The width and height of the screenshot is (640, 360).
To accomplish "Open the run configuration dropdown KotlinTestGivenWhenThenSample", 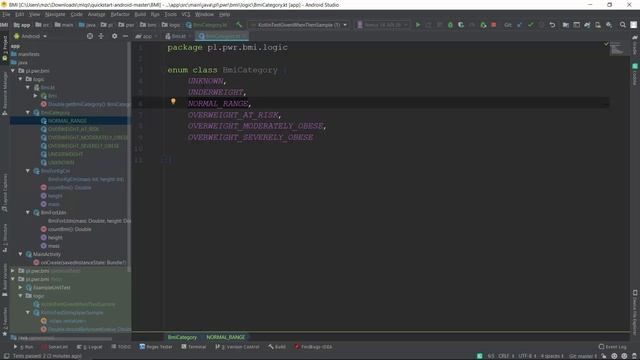I will pos(298,25).
